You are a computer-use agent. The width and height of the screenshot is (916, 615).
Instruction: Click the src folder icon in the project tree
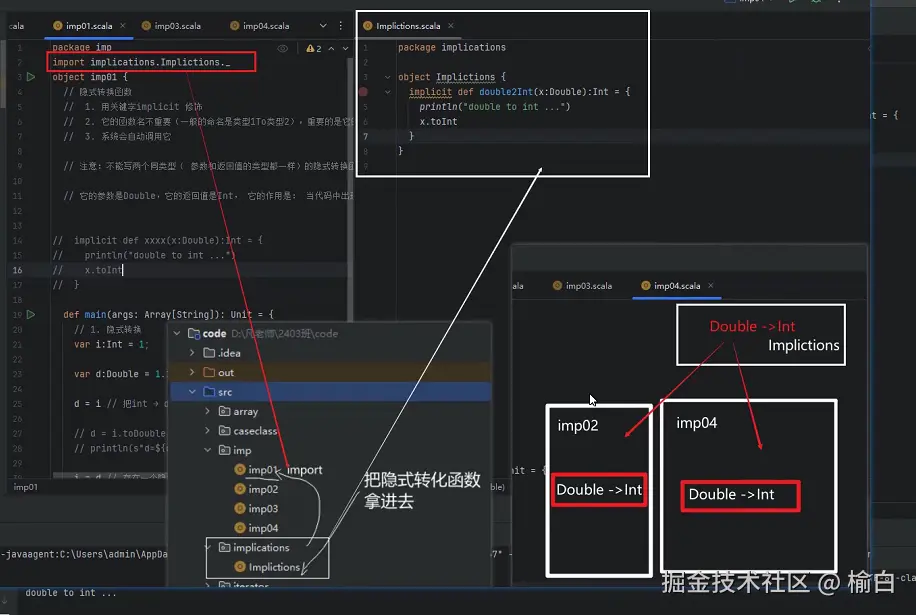click(208, 391)
